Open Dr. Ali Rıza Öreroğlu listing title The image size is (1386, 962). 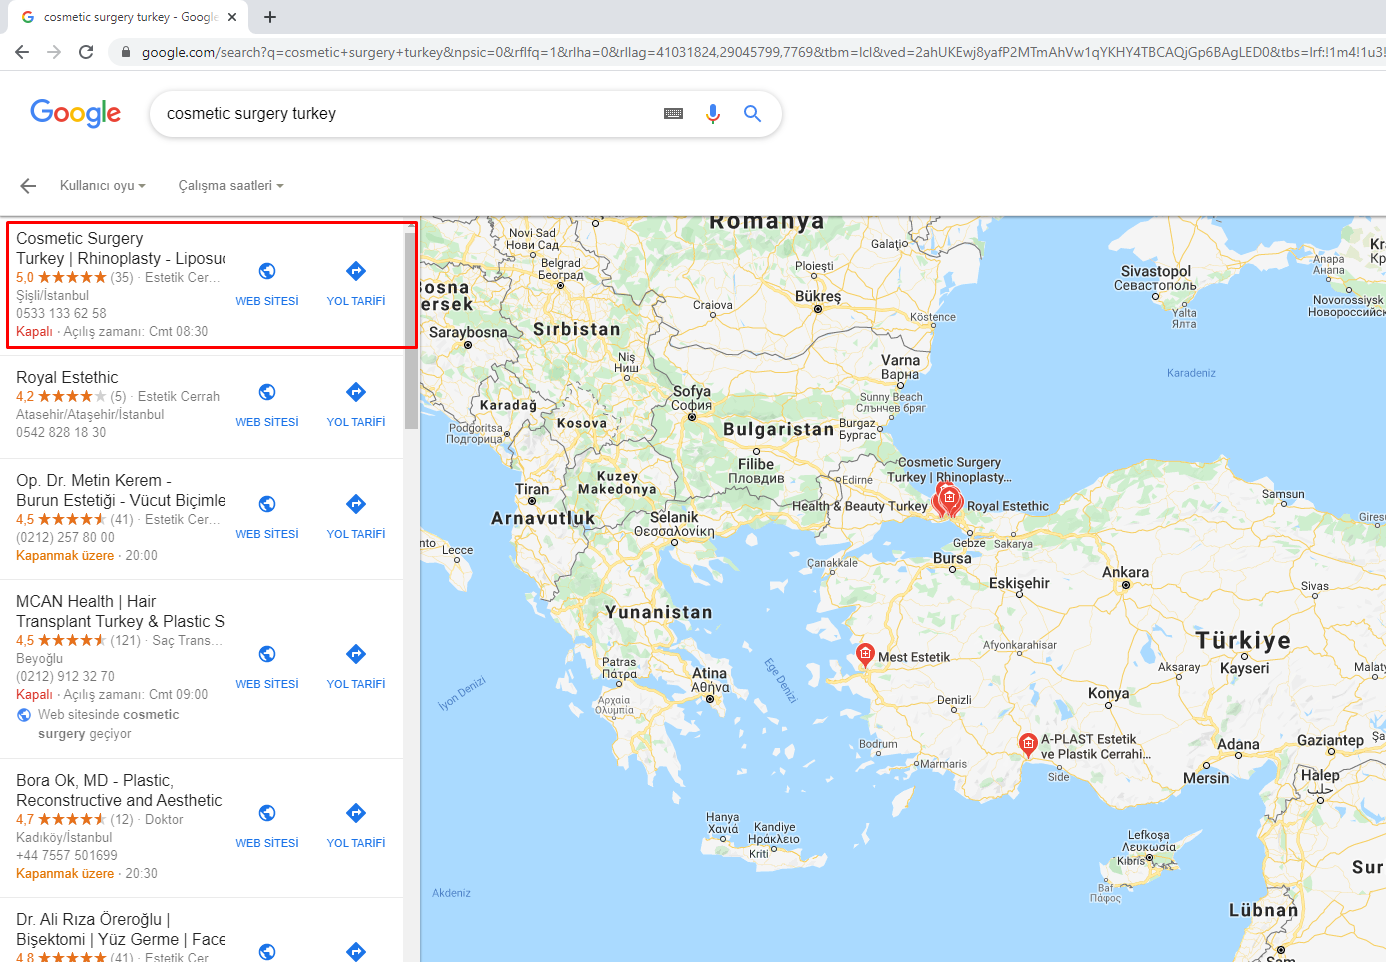(120, 929)
